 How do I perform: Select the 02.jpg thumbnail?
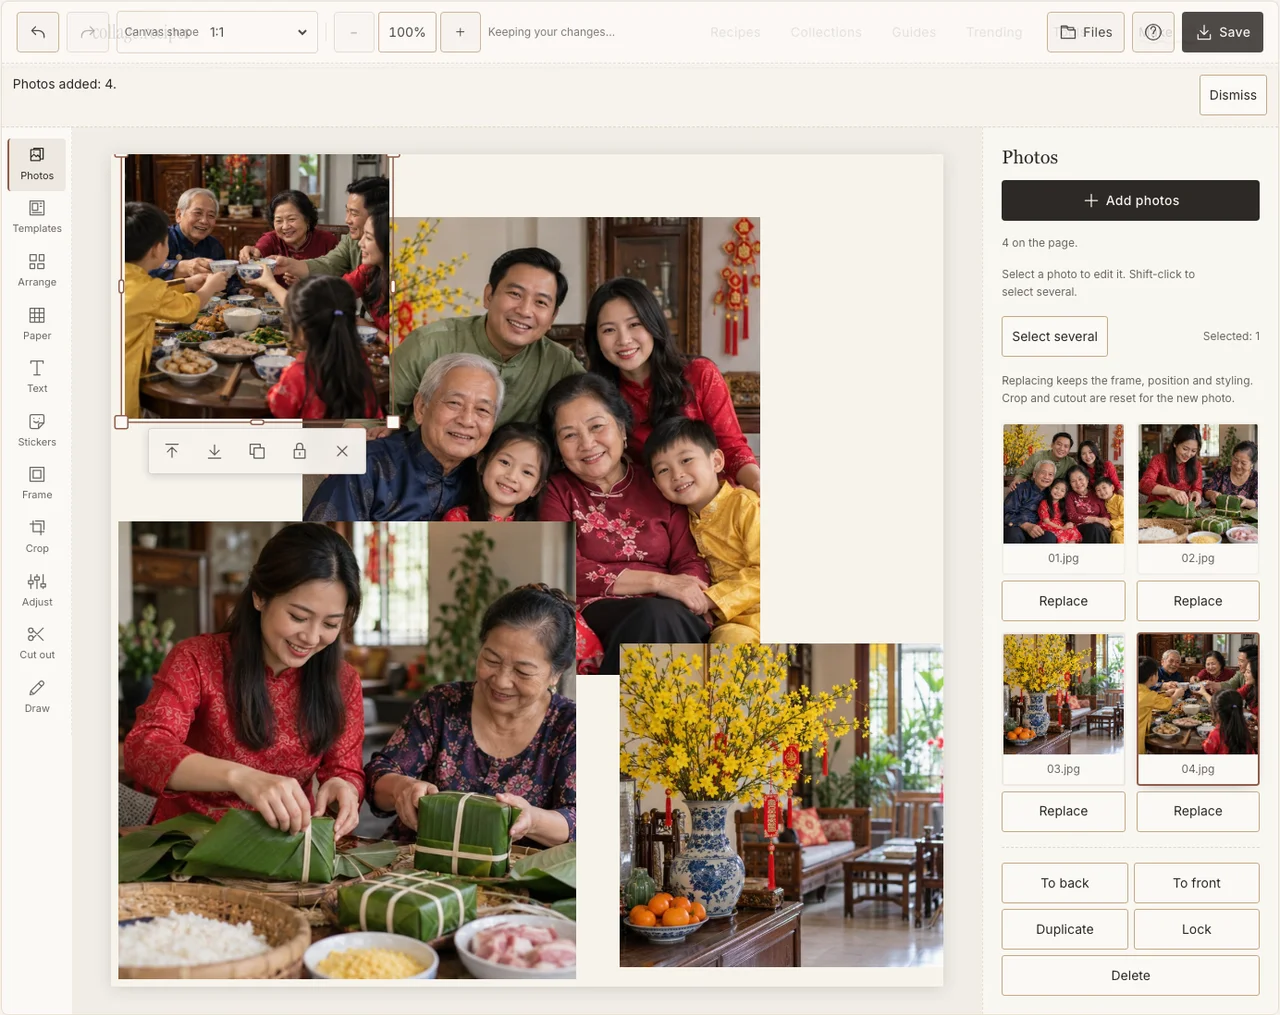pyautogui.click(x=1198, y=497)
